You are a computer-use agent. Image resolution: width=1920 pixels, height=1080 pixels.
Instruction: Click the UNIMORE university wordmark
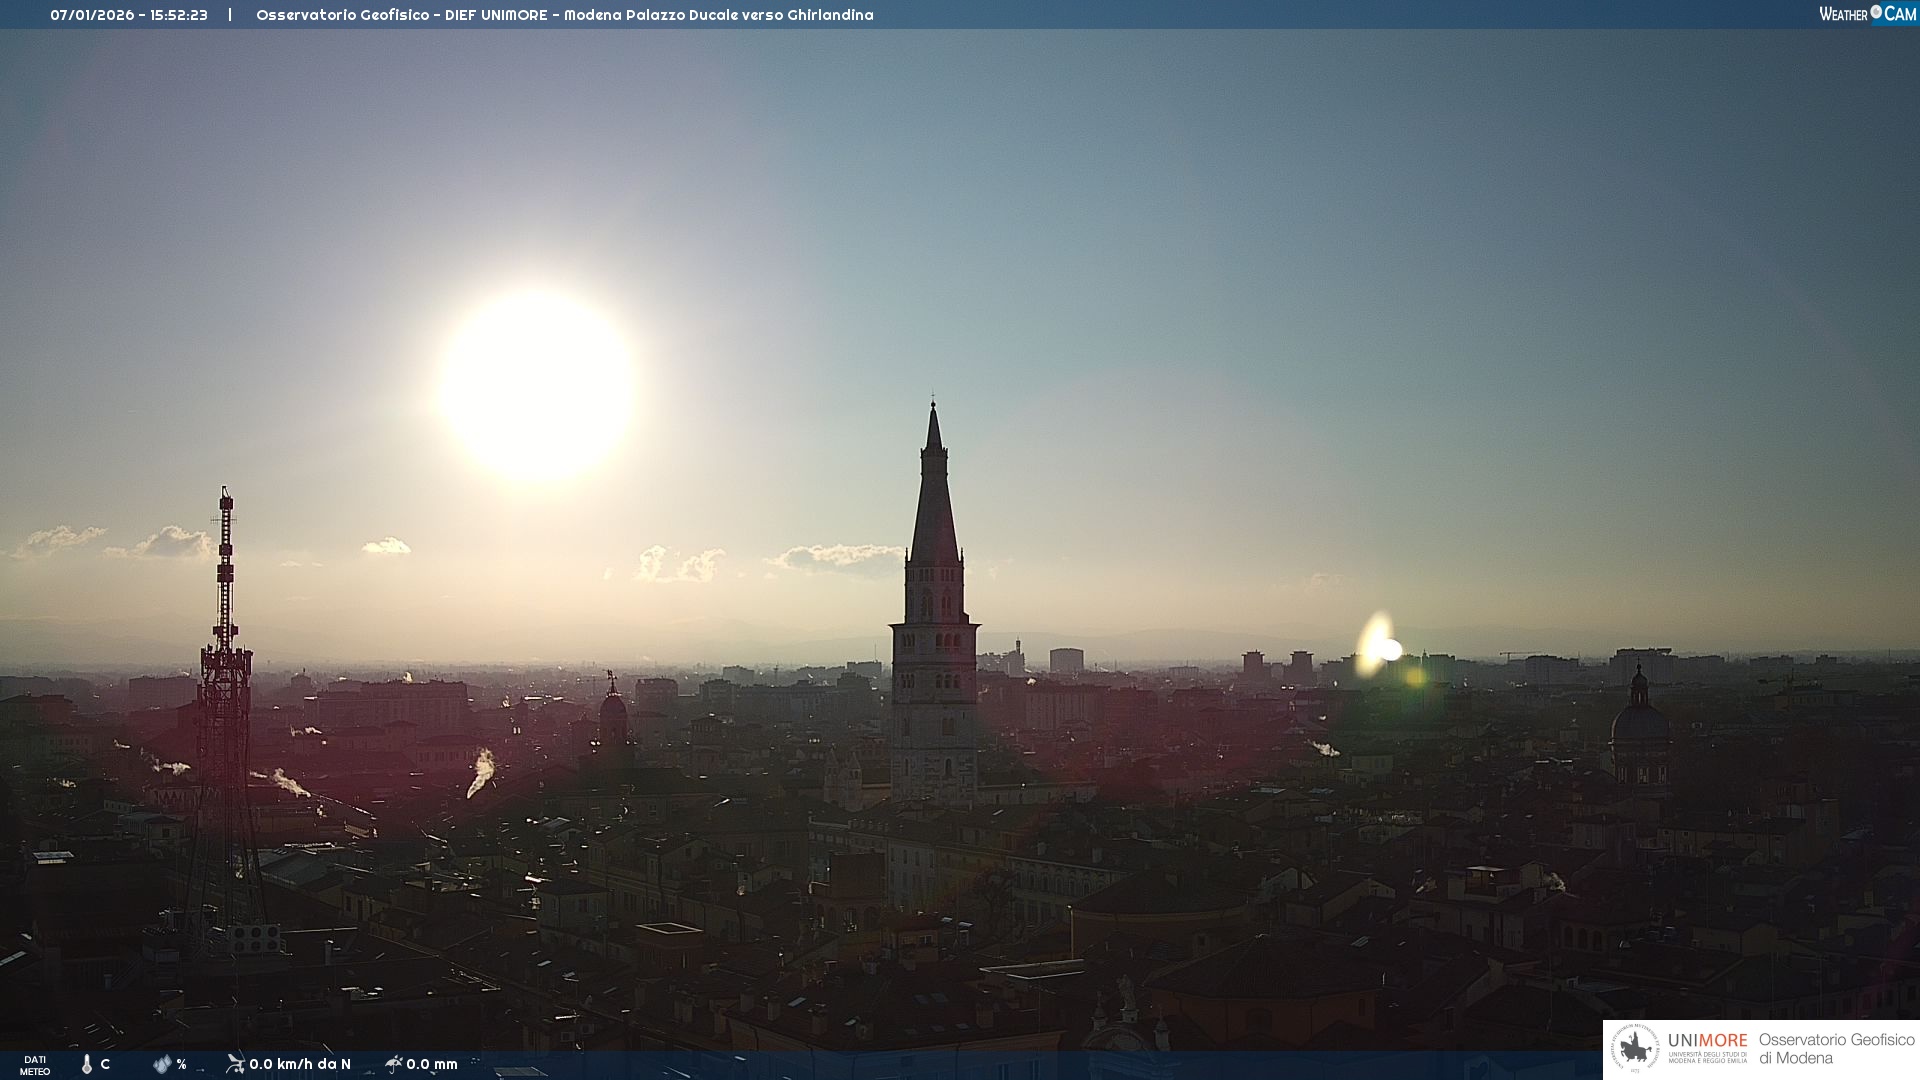click(x=1707, y=1041)
